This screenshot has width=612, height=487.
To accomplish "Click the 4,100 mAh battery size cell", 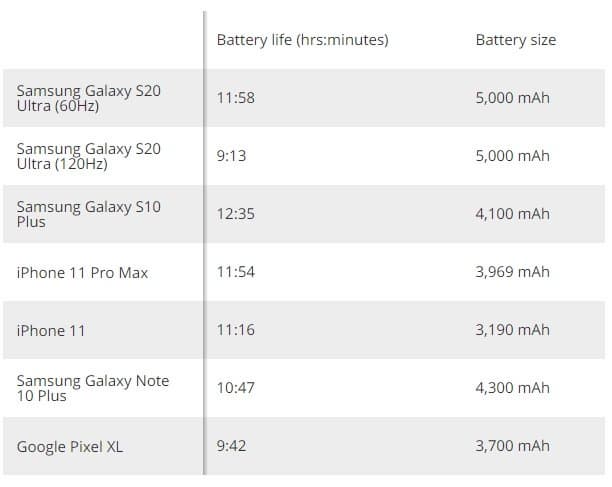I will [512, 214].
